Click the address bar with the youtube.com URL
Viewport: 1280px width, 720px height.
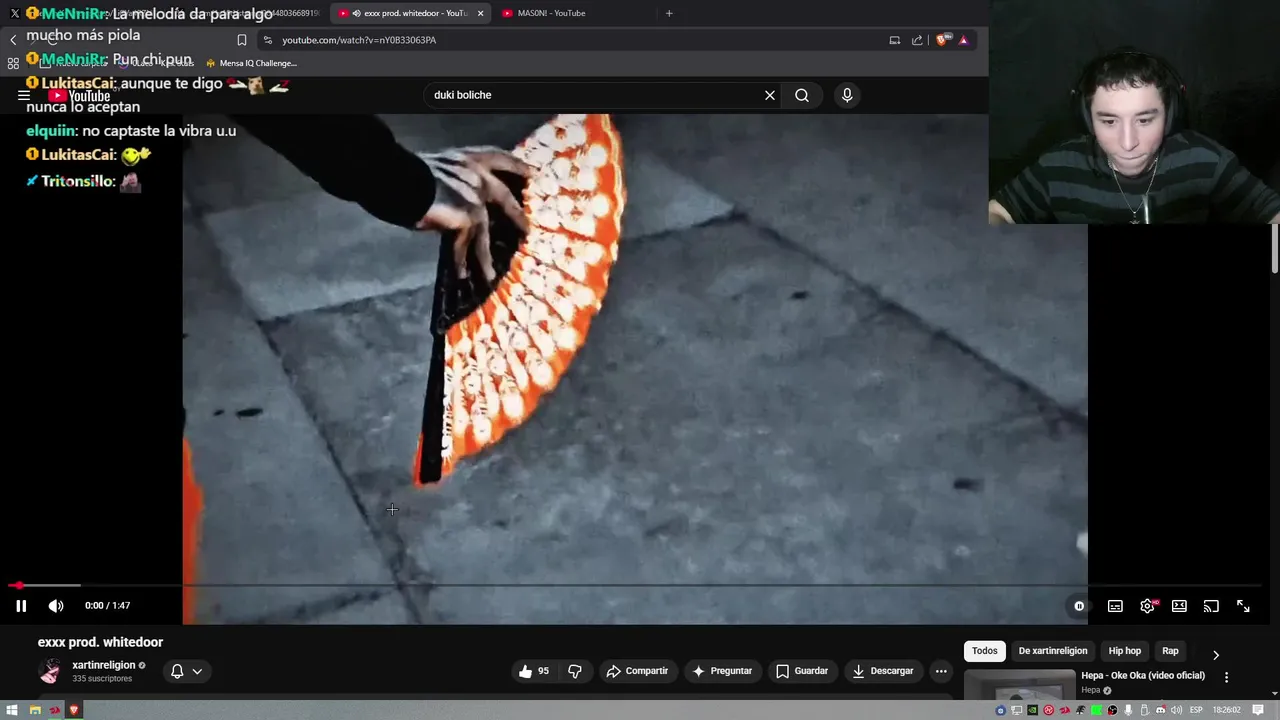click(x=570, y=40)
